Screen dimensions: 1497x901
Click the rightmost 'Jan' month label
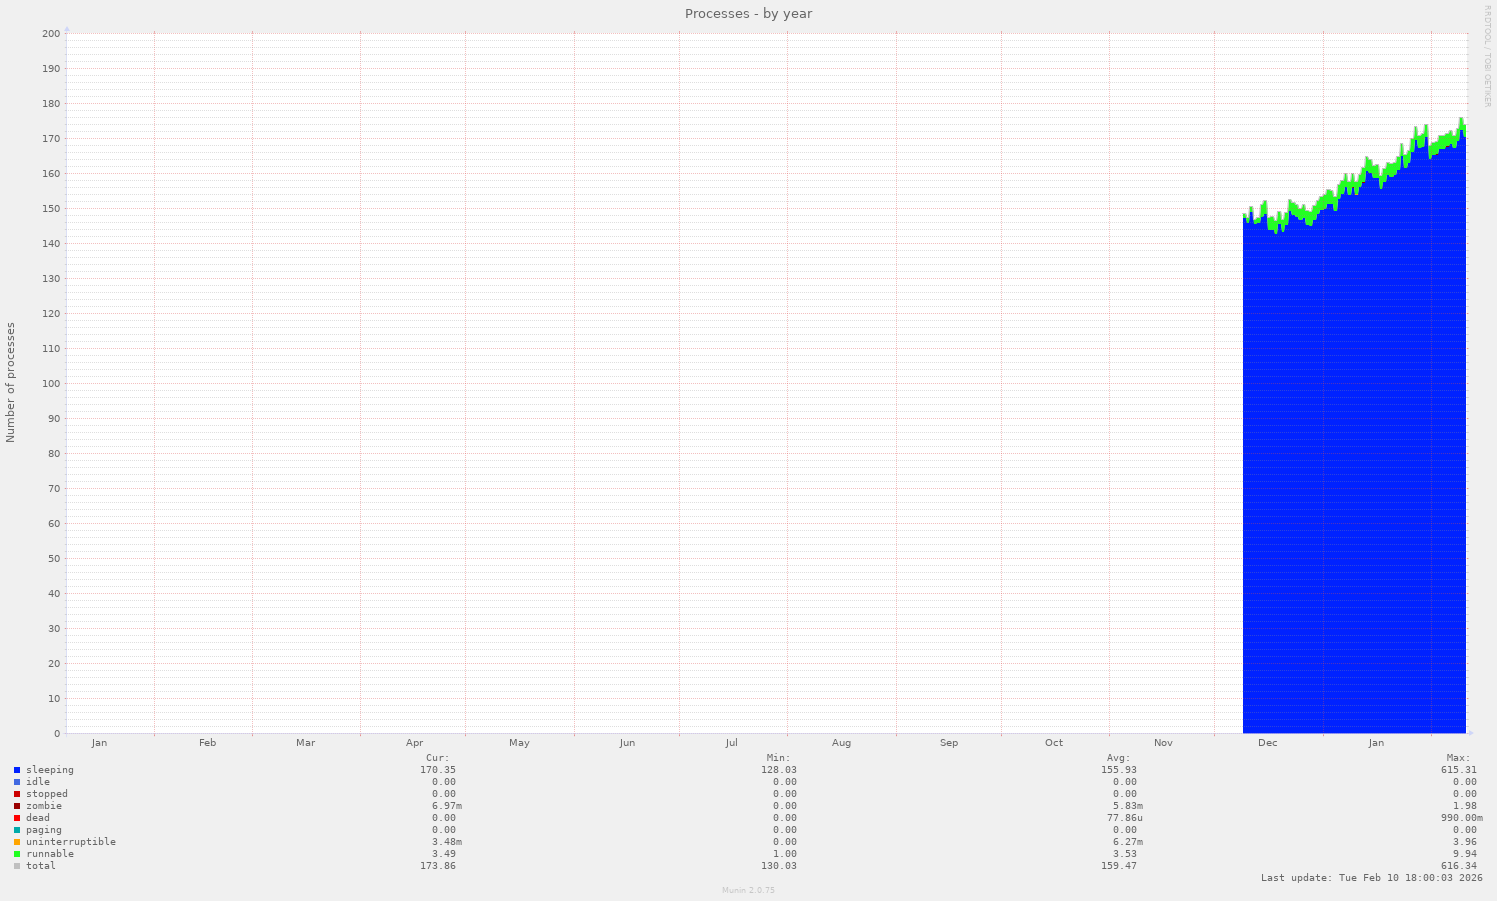pos(1376,743)
